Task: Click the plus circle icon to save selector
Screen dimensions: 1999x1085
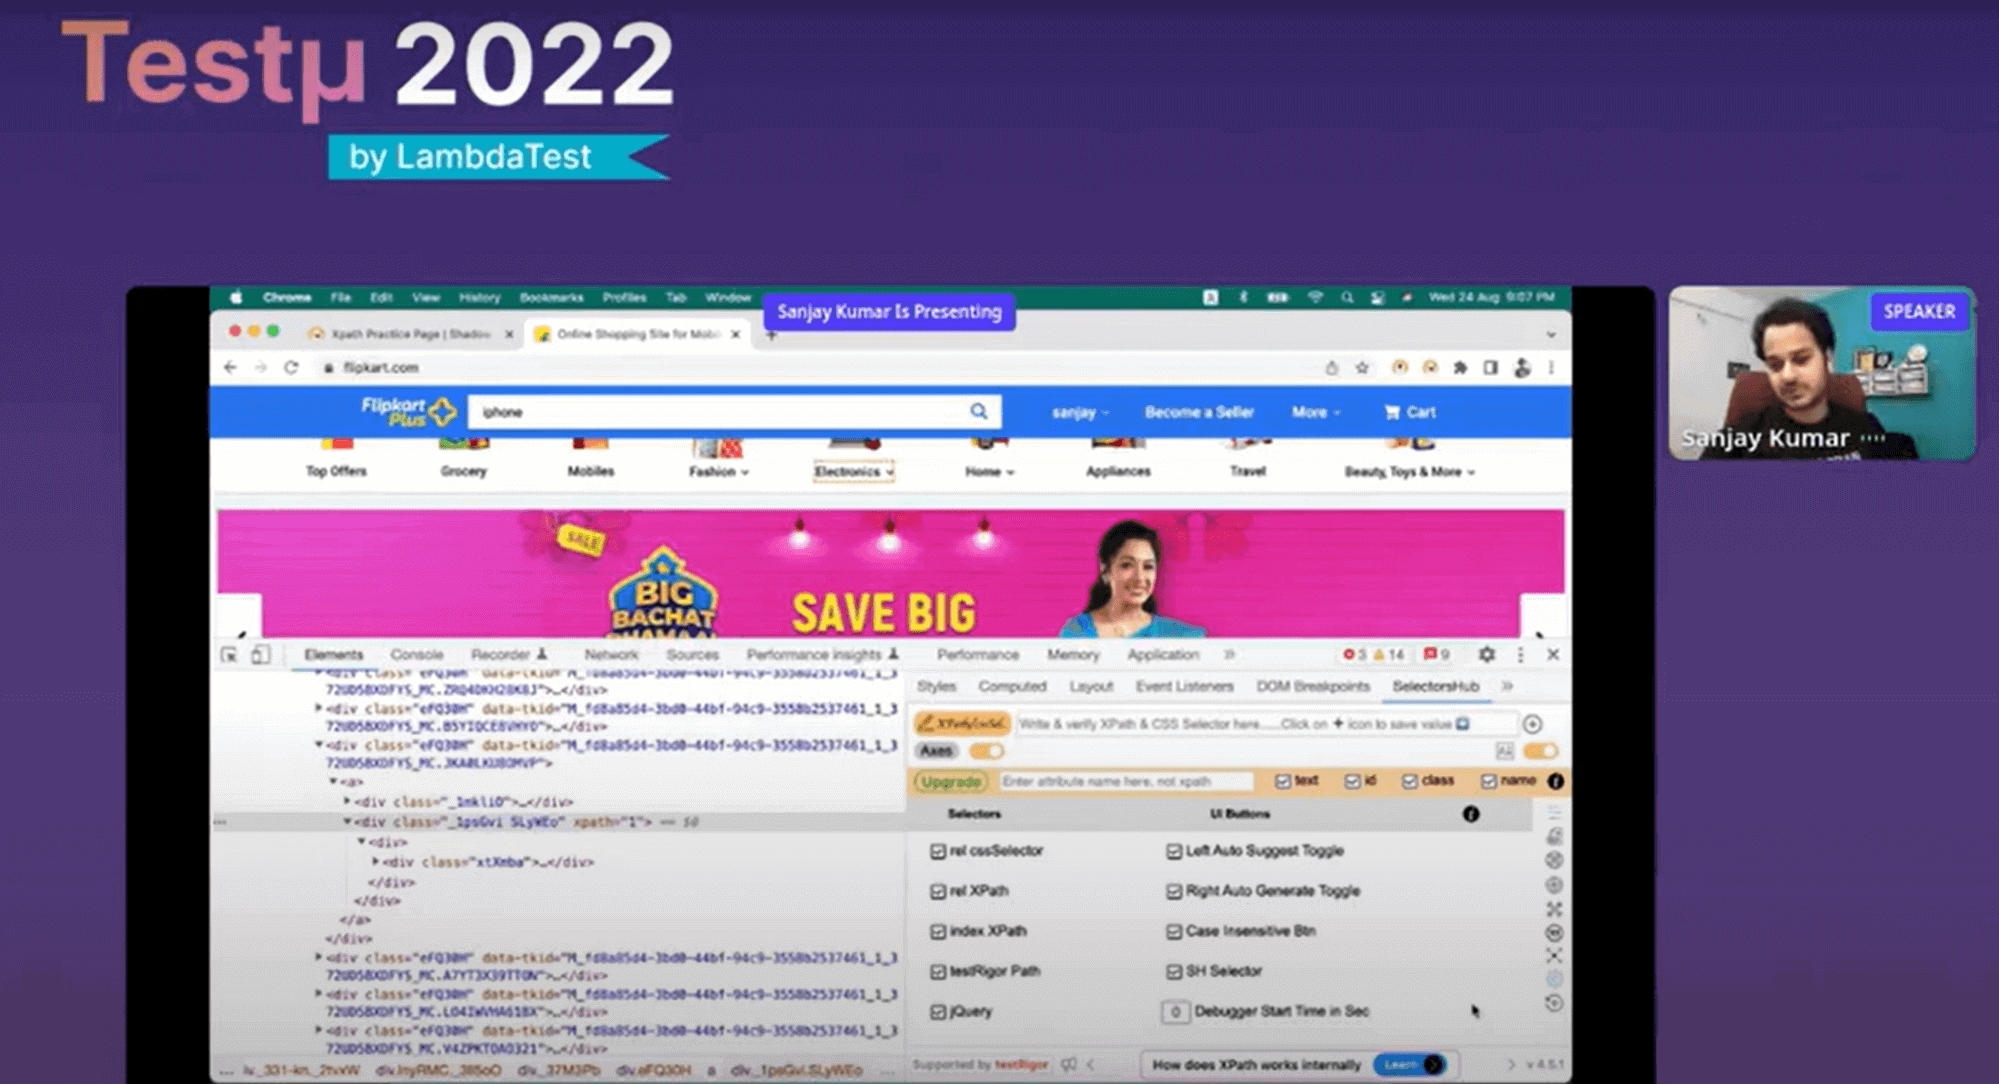Action: (x=1533, y=723)
